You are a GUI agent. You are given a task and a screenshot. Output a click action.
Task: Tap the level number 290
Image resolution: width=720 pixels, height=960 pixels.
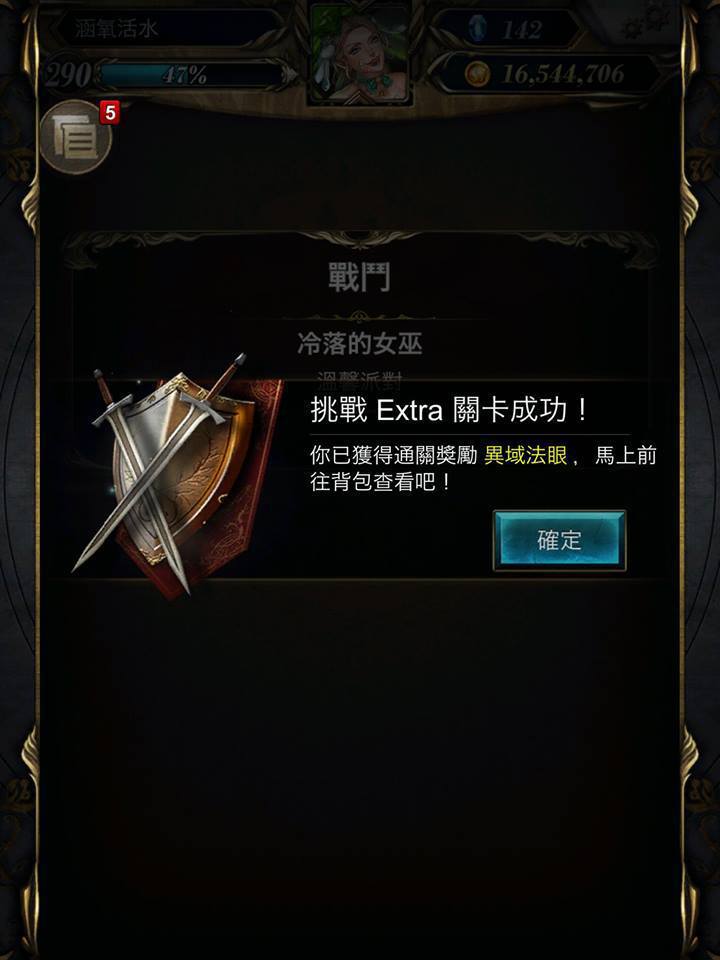click(69, 75)
